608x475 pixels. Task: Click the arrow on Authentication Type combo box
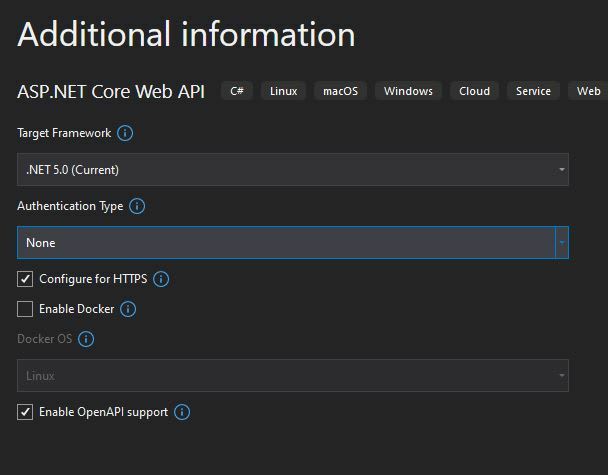[562, 243]
